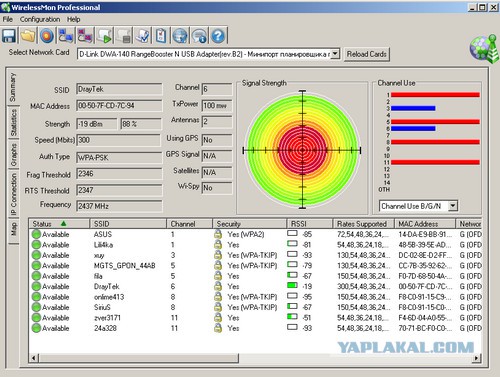Sort the list by Security column header
500x377 pixels.
click(x=249, y=224)
